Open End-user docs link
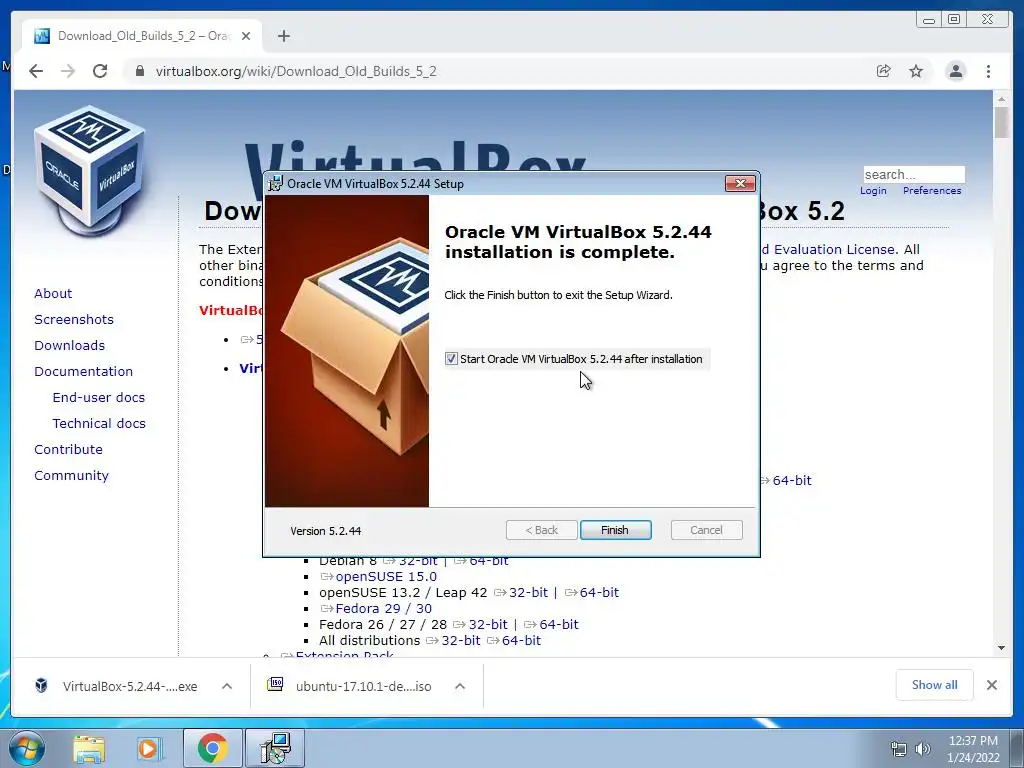This screenshot has height=768, width=1024. (99, 397)
